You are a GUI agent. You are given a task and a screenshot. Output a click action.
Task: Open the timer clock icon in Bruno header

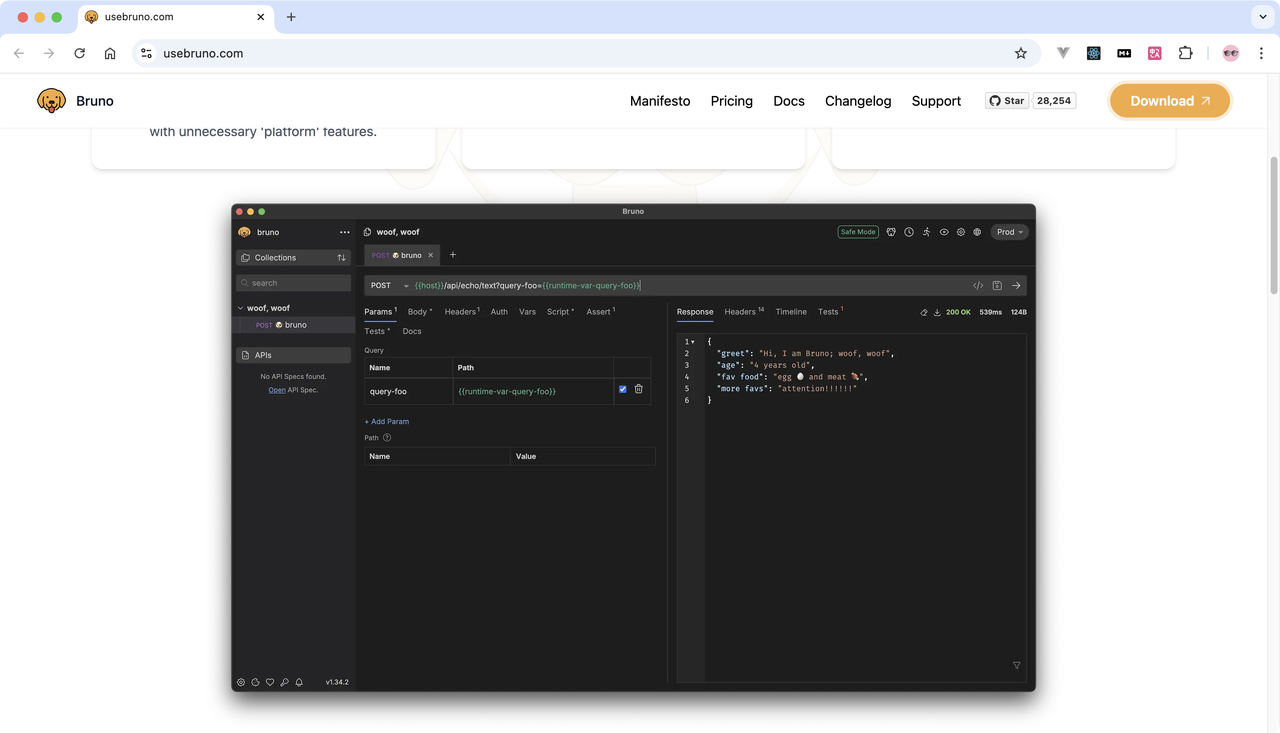pyautogui.click(x=909, y=232)
